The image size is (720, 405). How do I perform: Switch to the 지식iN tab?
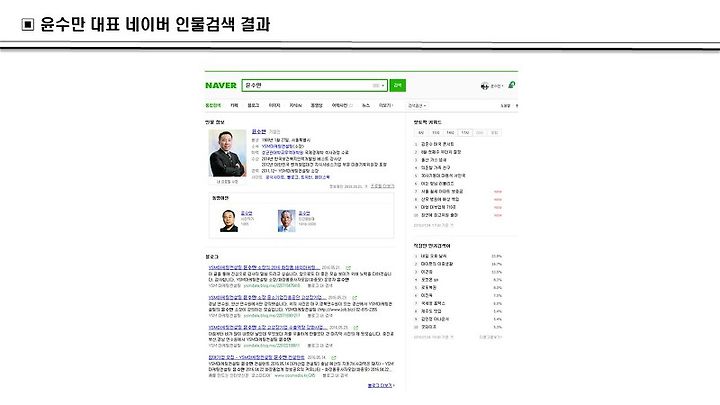(295, 106)
